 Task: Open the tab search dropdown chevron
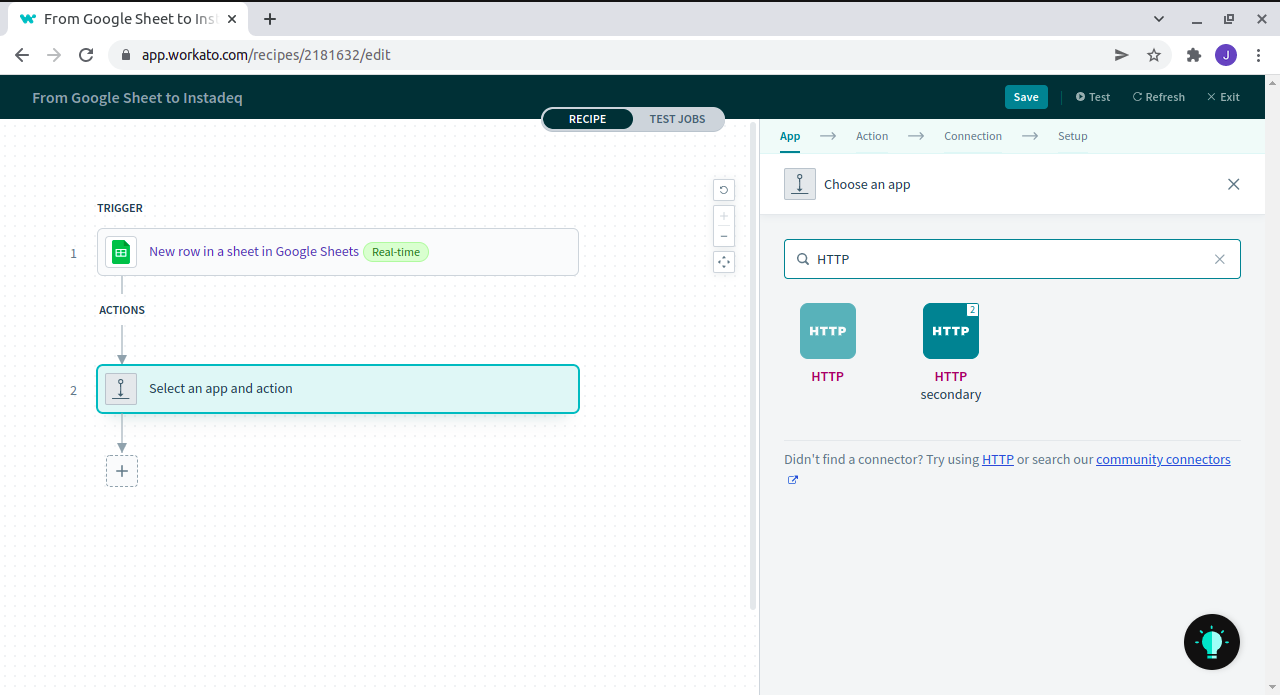[x=1159, y=19]
